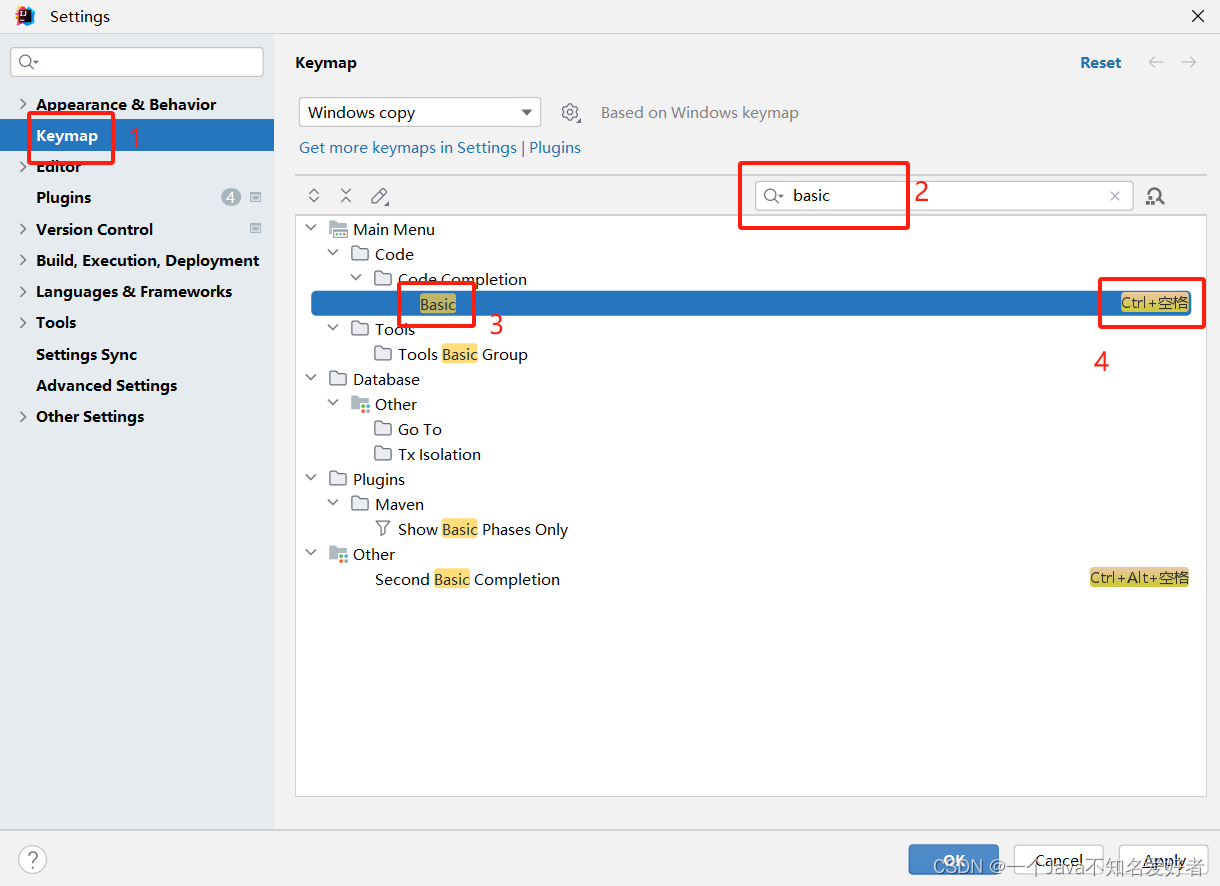Select the Go To folder row
1220x886 pixels.
pos(420,429)
